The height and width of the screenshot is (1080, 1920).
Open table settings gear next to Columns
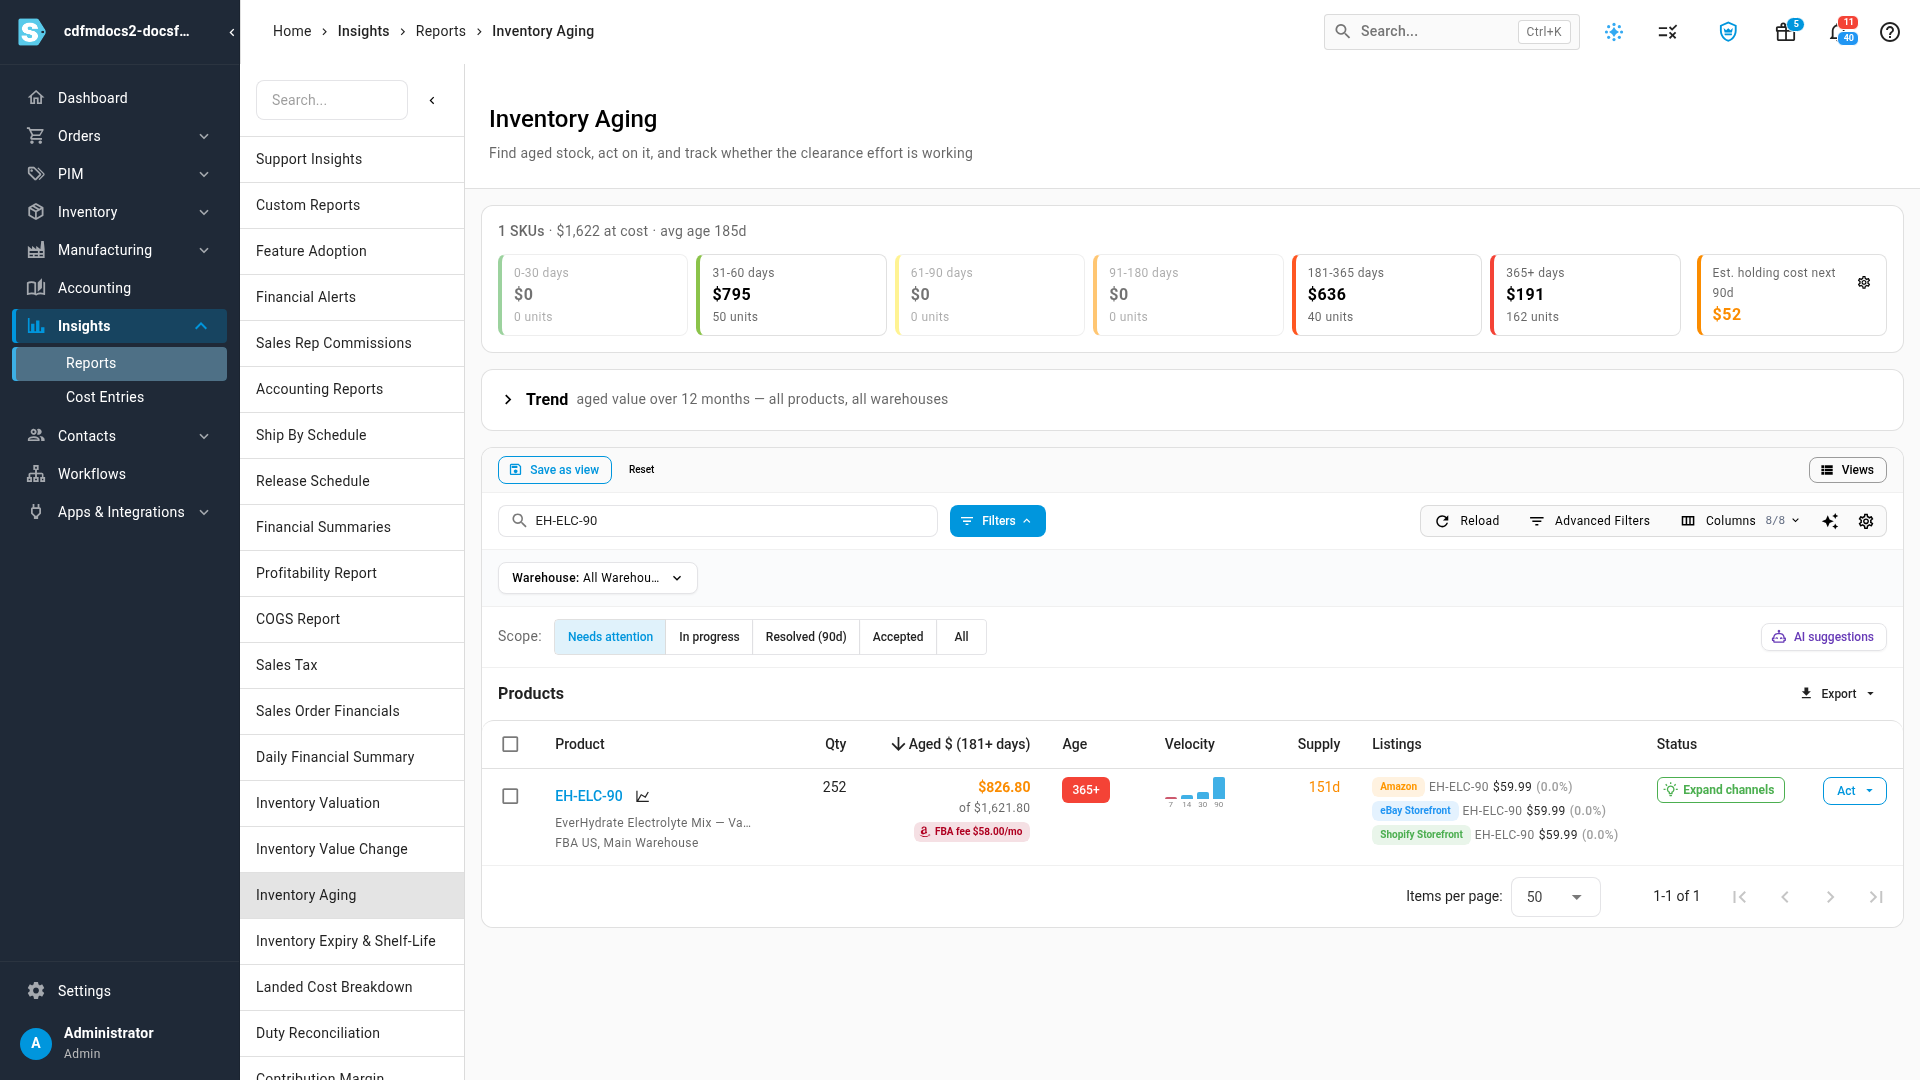coord(1866,521)
